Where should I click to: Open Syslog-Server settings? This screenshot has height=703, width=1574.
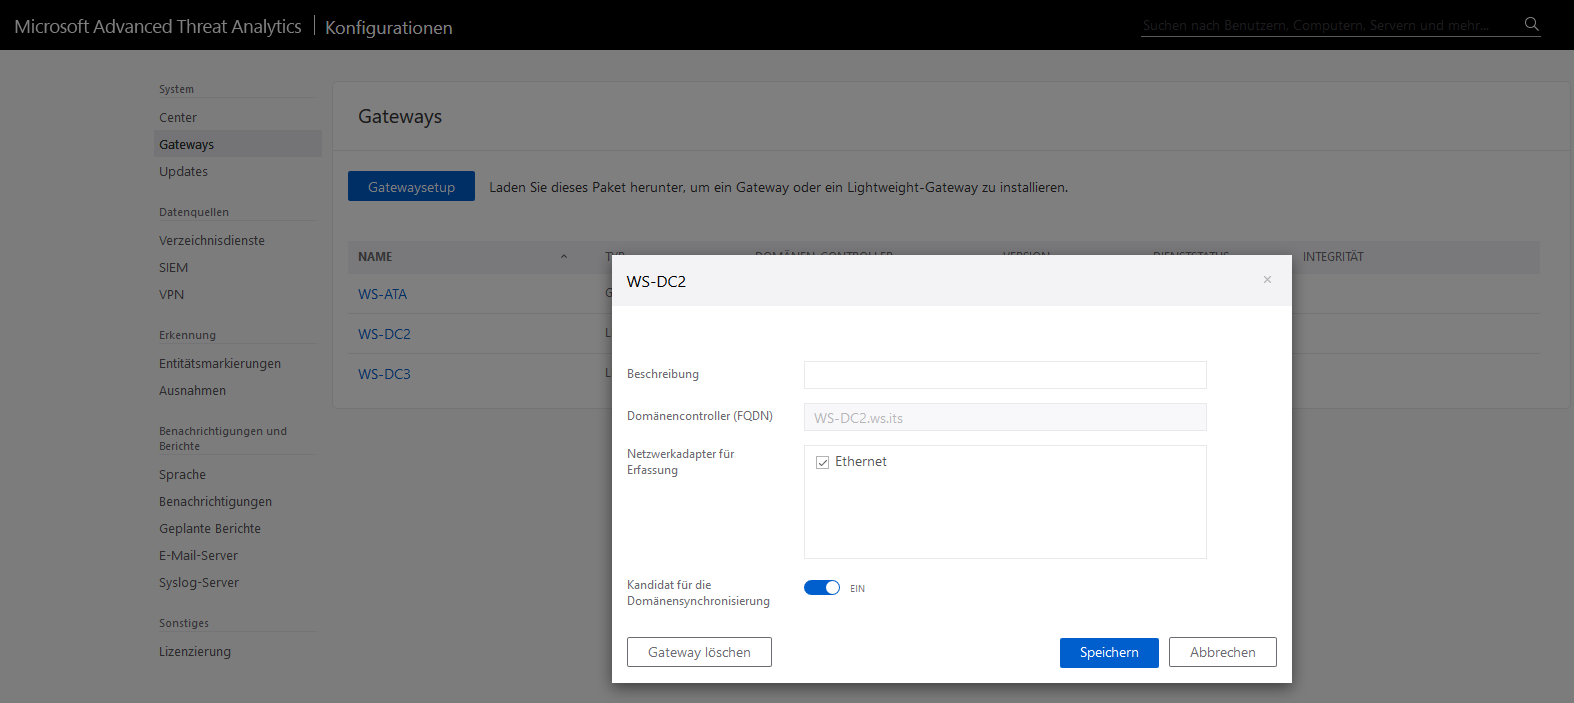(199, 582)
